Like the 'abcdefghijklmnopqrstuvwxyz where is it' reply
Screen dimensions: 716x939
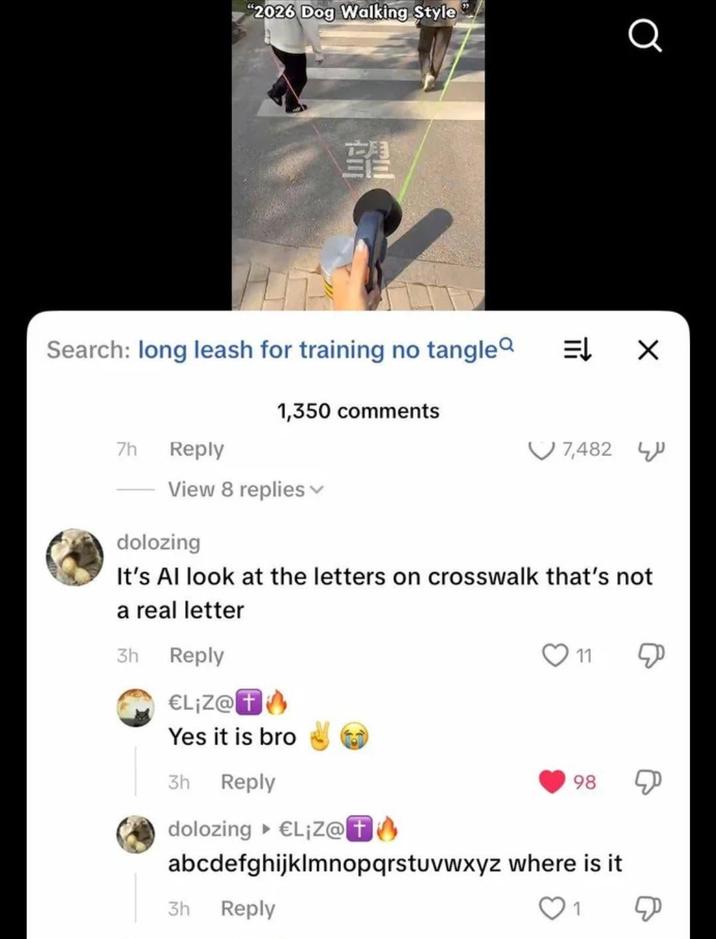551,908
